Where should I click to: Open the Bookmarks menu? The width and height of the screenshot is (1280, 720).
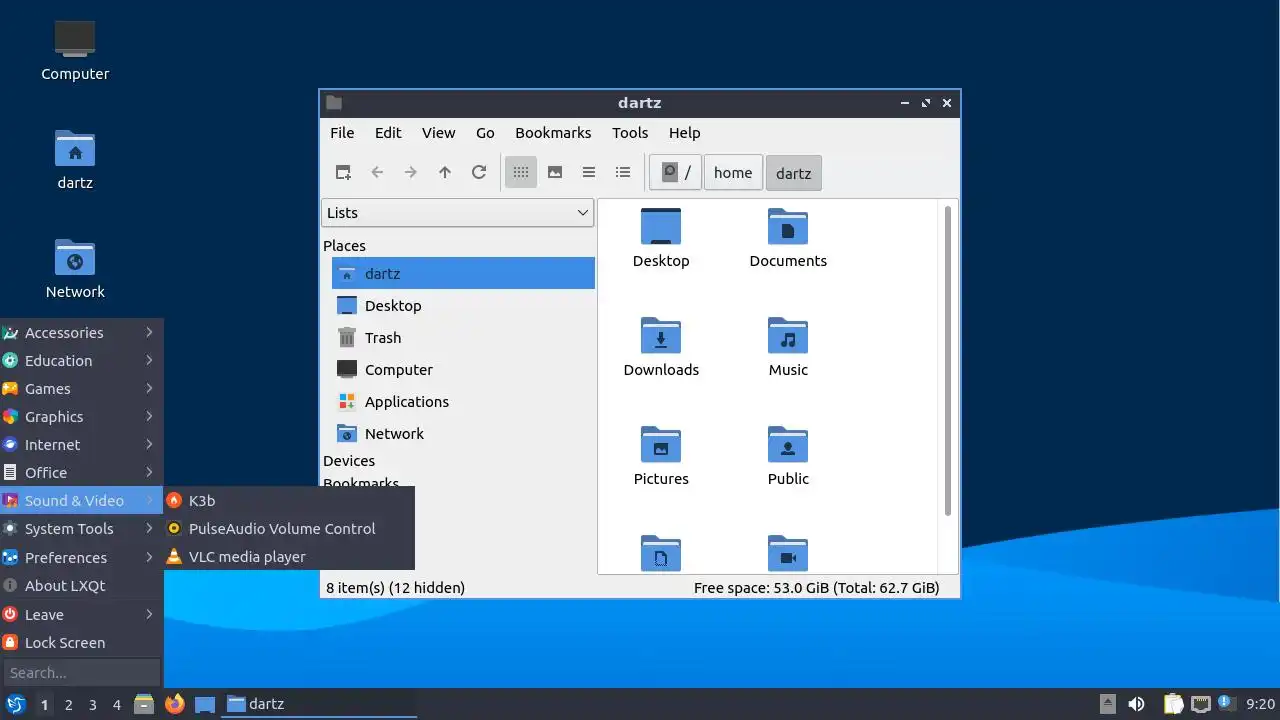(553, 132)
